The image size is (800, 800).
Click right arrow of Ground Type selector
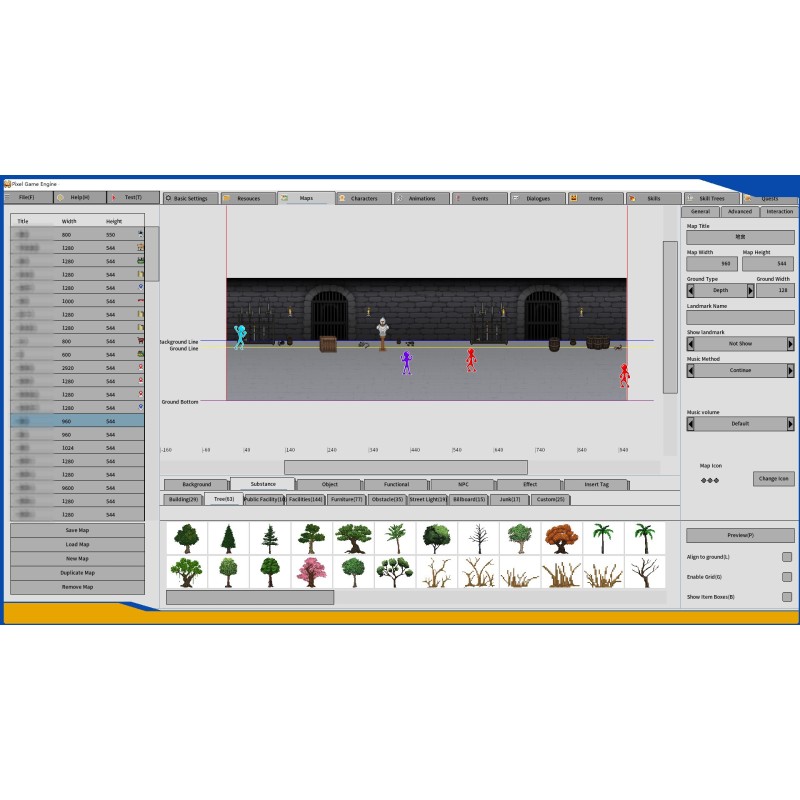(x=751, y=290)
